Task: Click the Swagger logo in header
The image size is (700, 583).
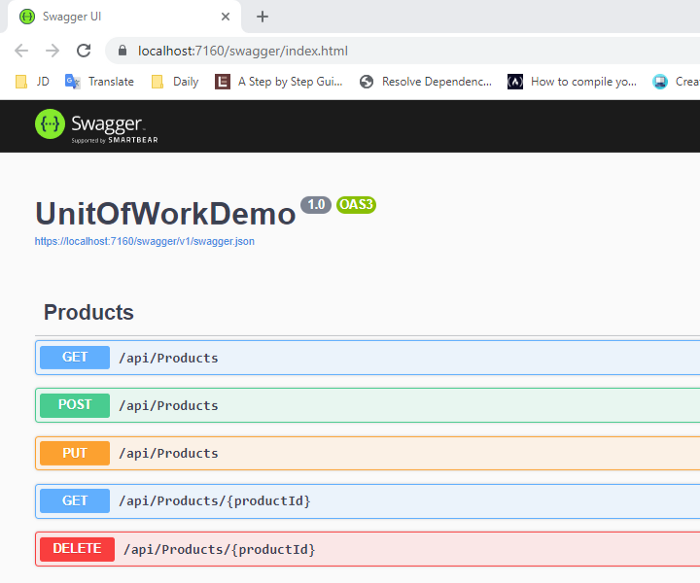Action: (96, 125)
